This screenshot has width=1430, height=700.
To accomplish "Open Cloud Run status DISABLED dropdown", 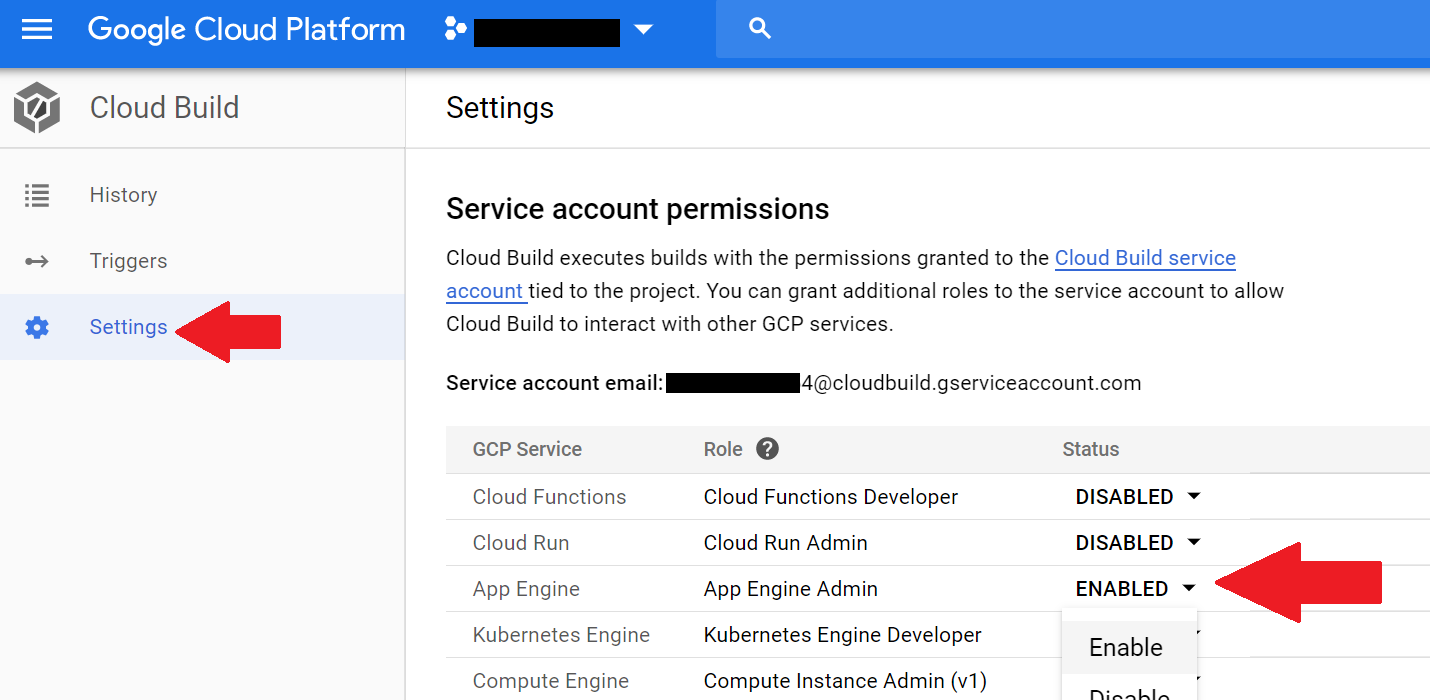I will click(1137, 543).
